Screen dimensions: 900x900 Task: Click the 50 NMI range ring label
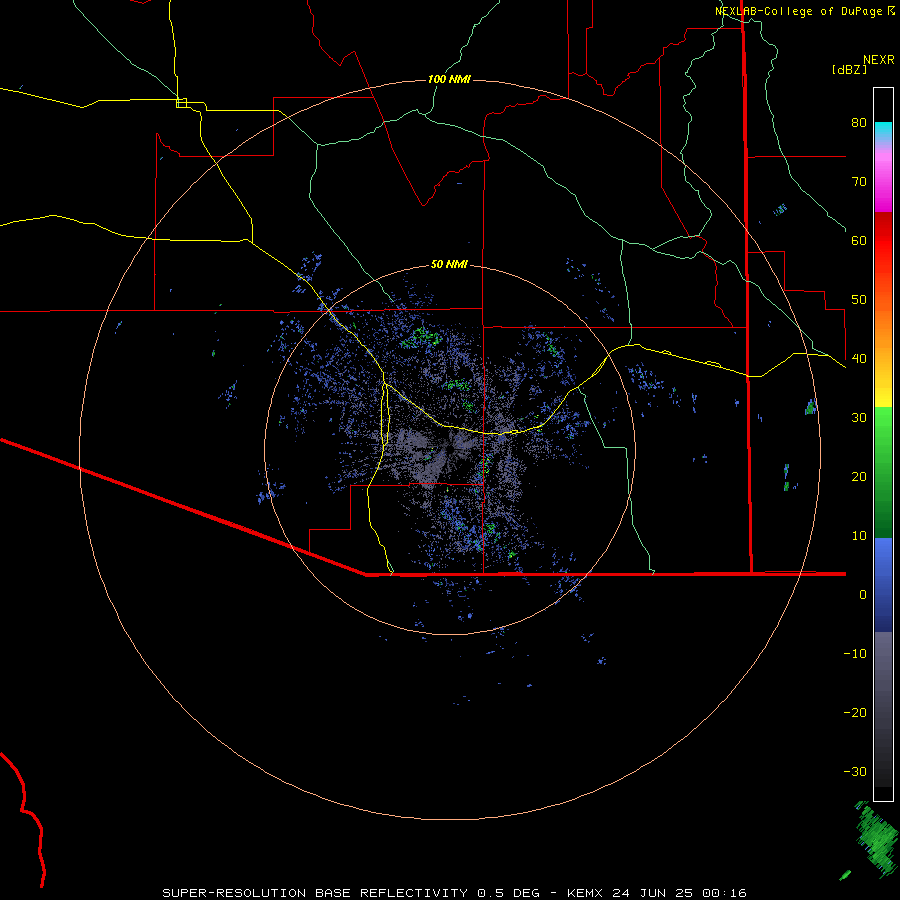(x=449, y=264)
